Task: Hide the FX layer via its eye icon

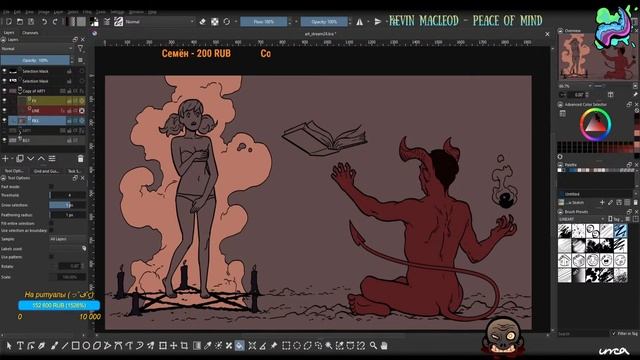Action: click(x=4, y=100)
